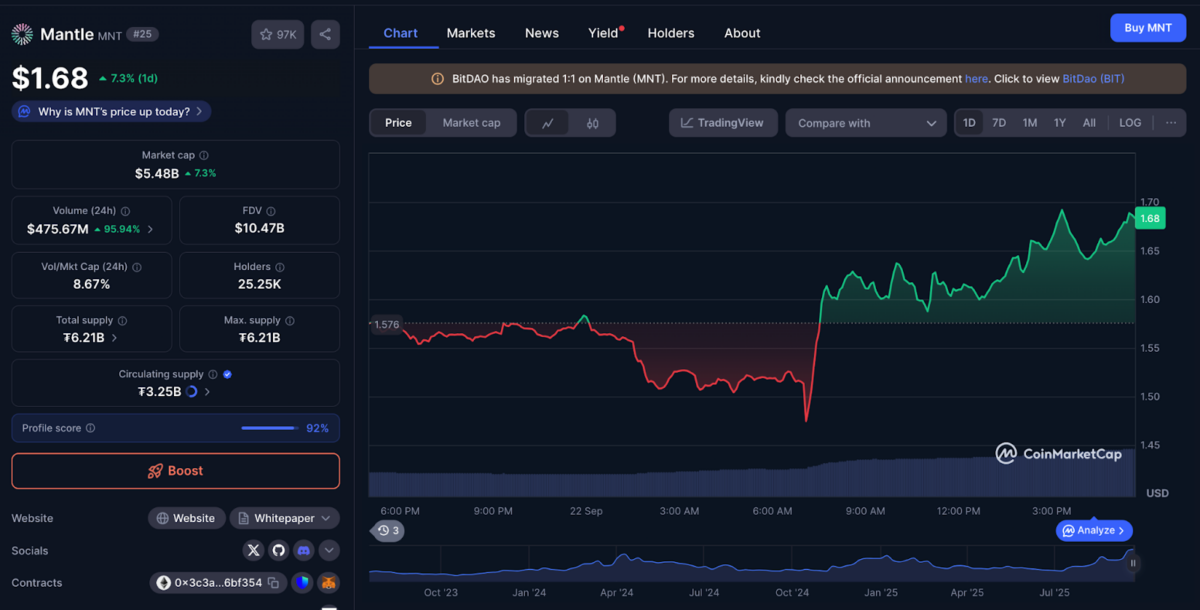Set the chart range to All
The image size is (1200, 610).
[1089, 123]
